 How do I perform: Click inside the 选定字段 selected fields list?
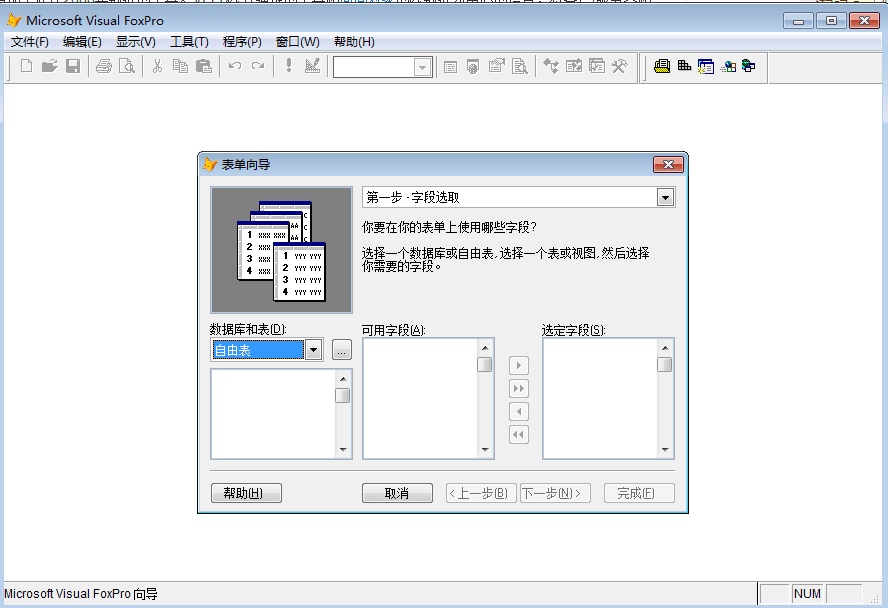coord(600,399)
